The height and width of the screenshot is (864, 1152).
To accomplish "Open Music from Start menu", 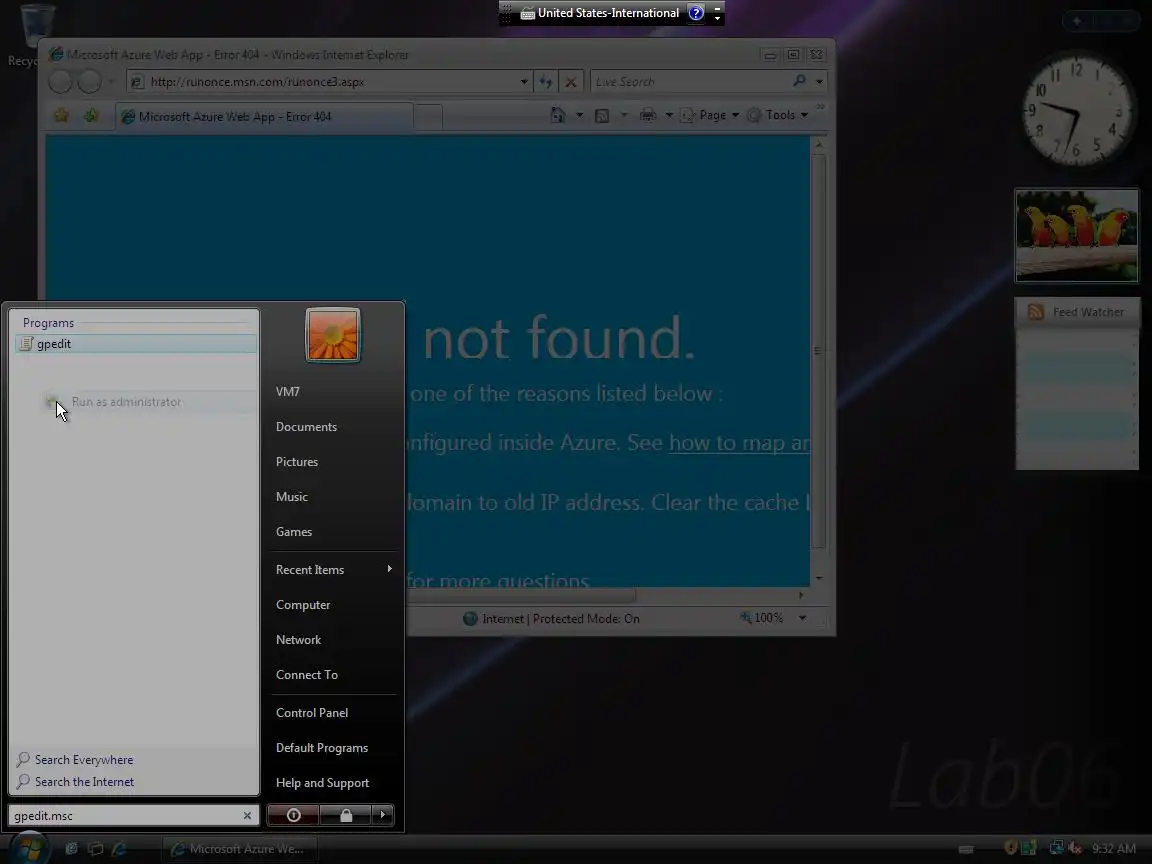I will point(292,497).
